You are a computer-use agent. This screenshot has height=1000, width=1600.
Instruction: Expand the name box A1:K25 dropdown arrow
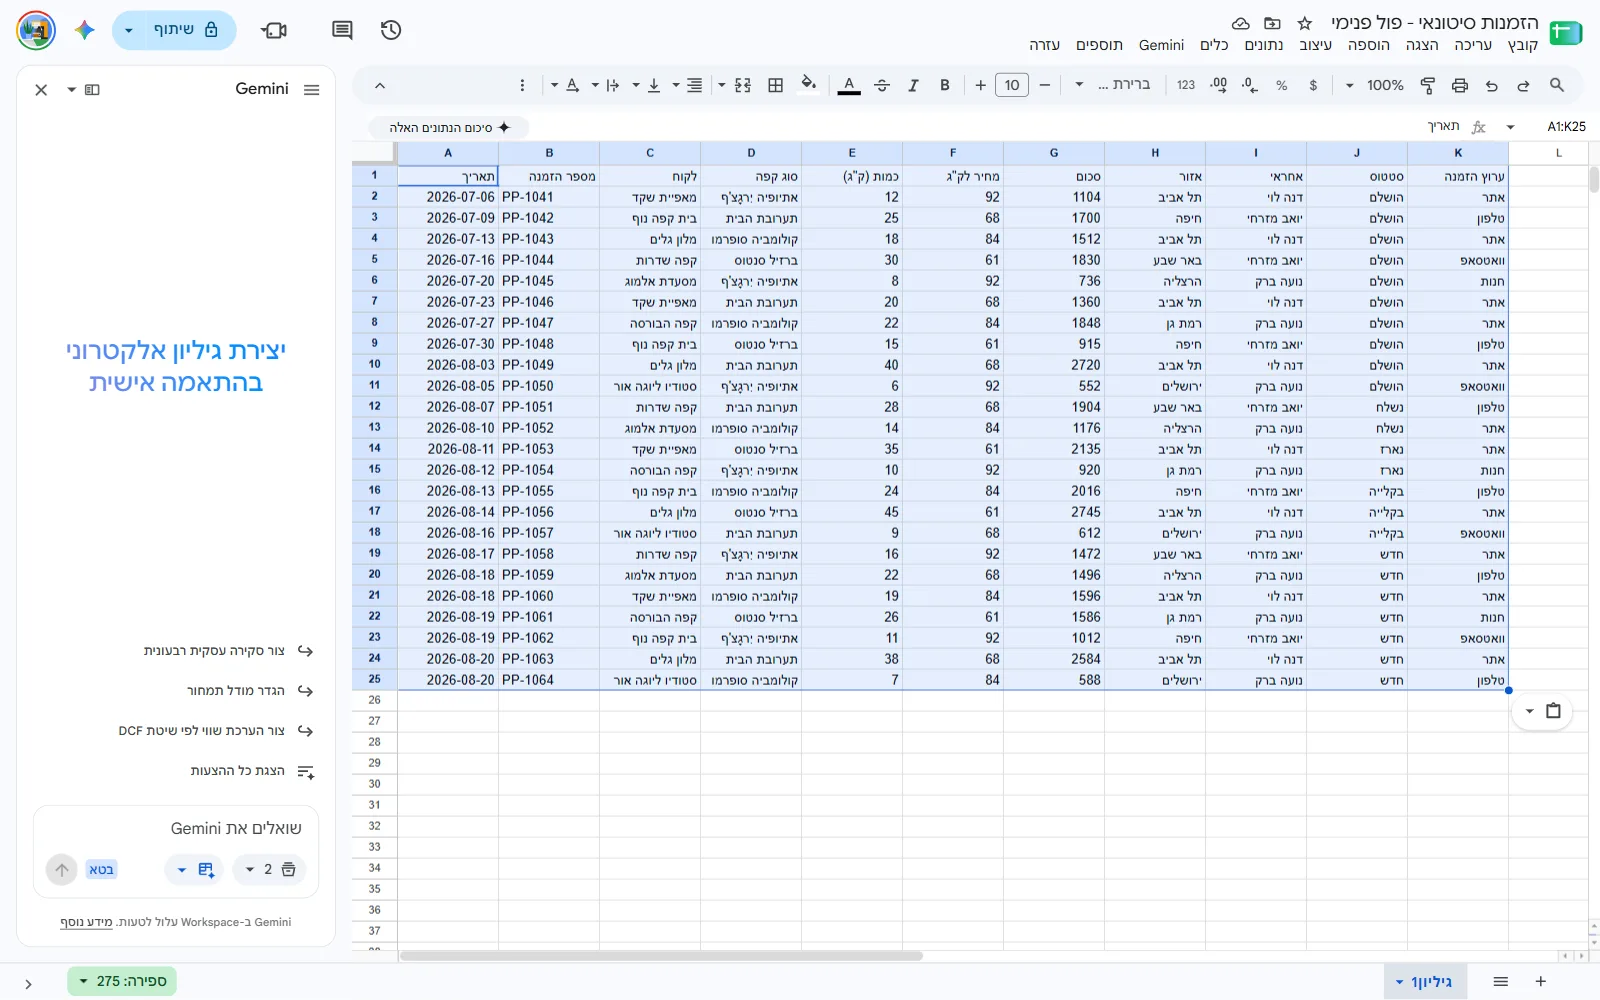point(1510,127)
